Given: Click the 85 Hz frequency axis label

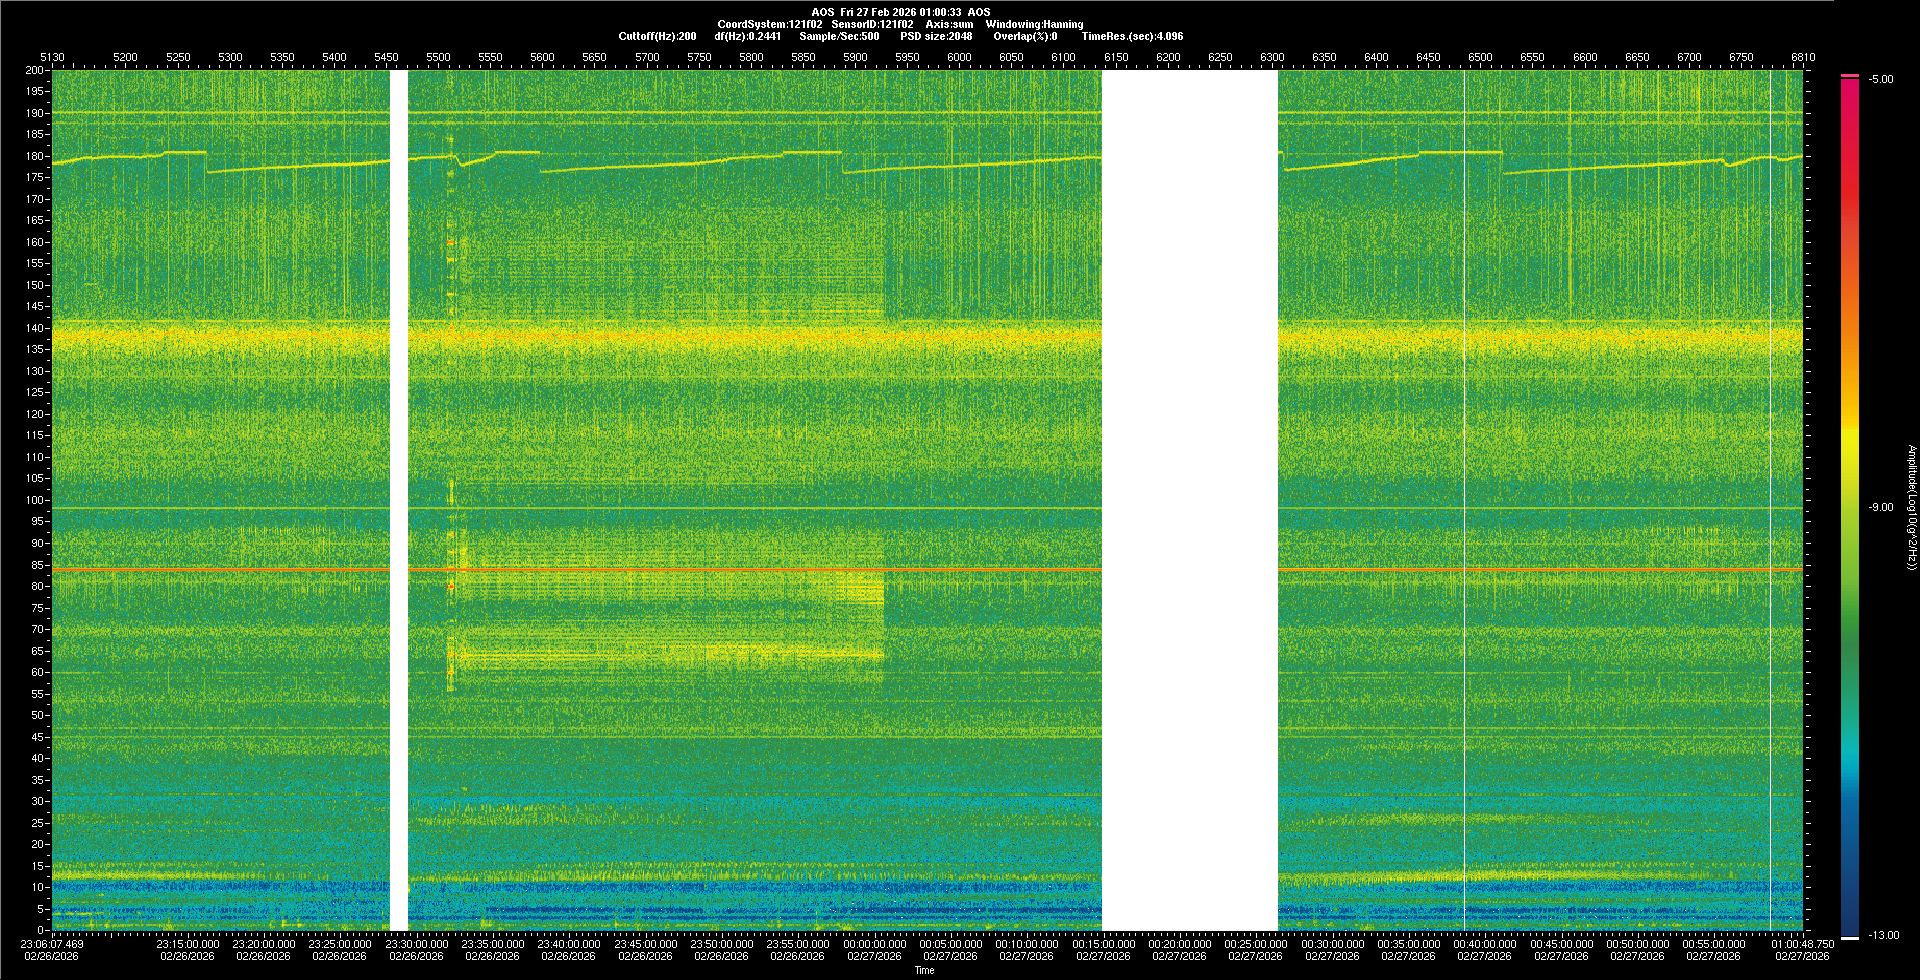Looking at the screenshot, I should pos(37,565).
